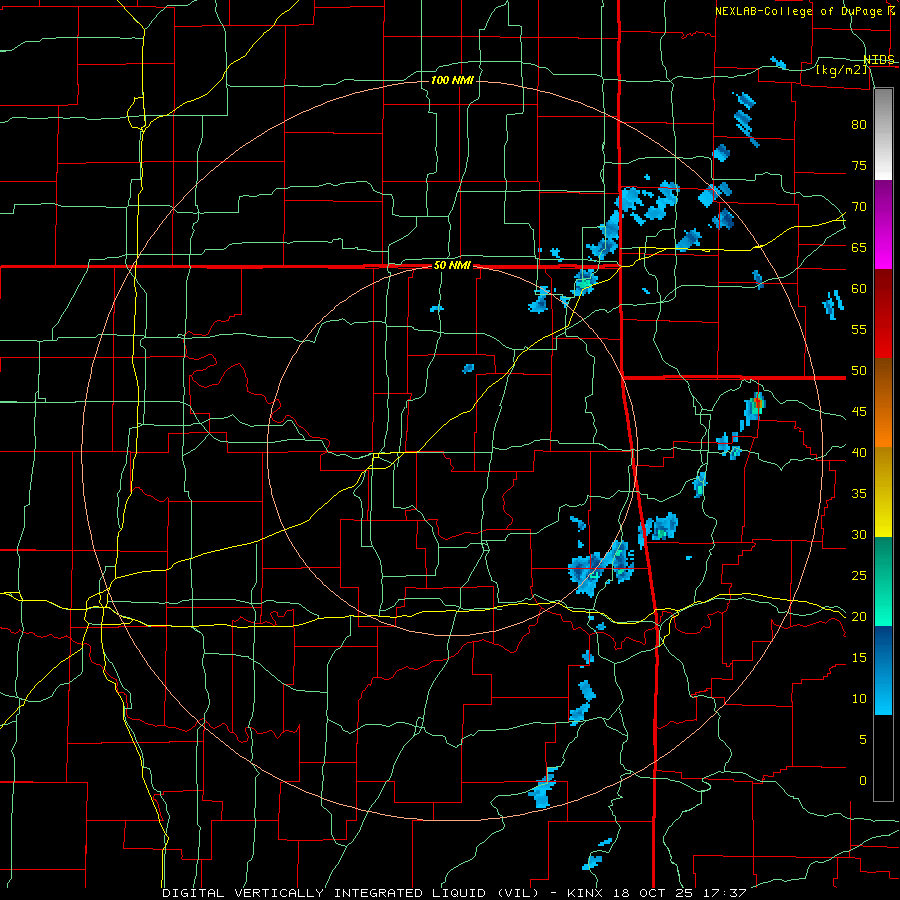
Task: Click the 5 value on the color scale
Action: 863,740
